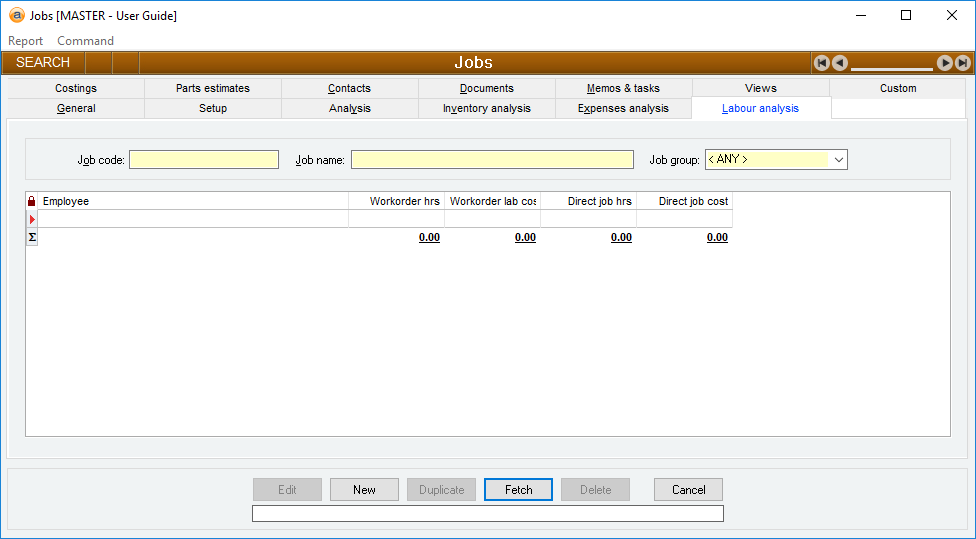Open the Inventory analysis tab
The height and width of the screenshot is (539, 976).
coord(486,108)
